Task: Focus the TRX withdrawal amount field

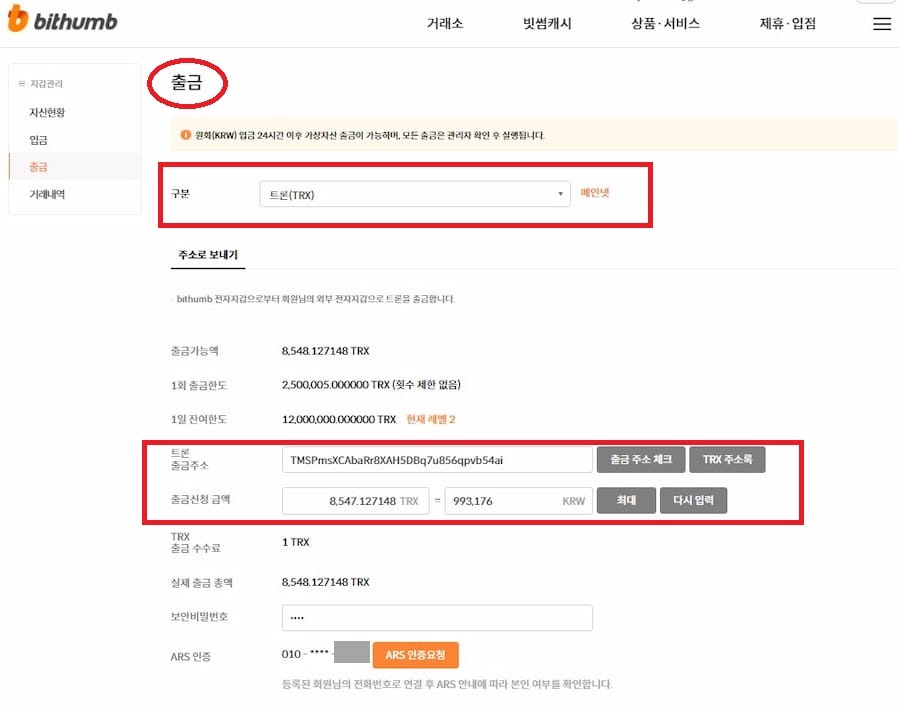Action: coord(355,501)
